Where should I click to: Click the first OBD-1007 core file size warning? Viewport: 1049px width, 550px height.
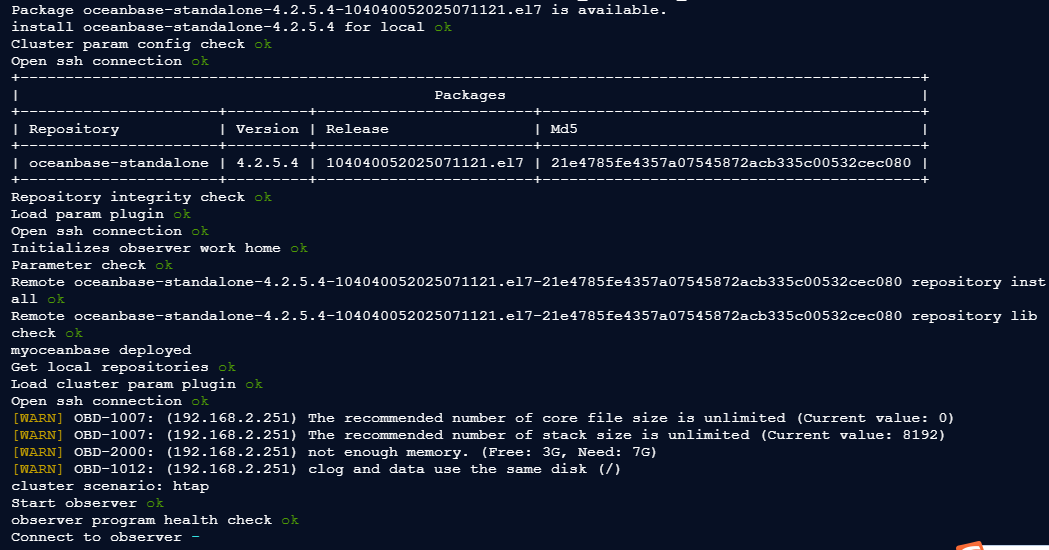click(483, 418)
